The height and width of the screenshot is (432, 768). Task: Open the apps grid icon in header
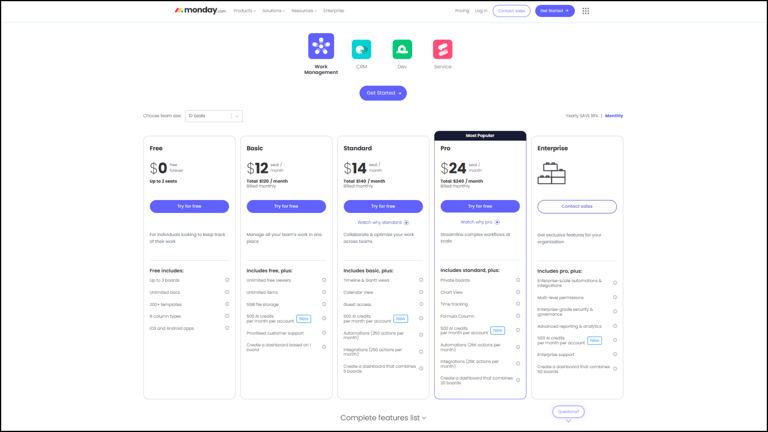585,11
